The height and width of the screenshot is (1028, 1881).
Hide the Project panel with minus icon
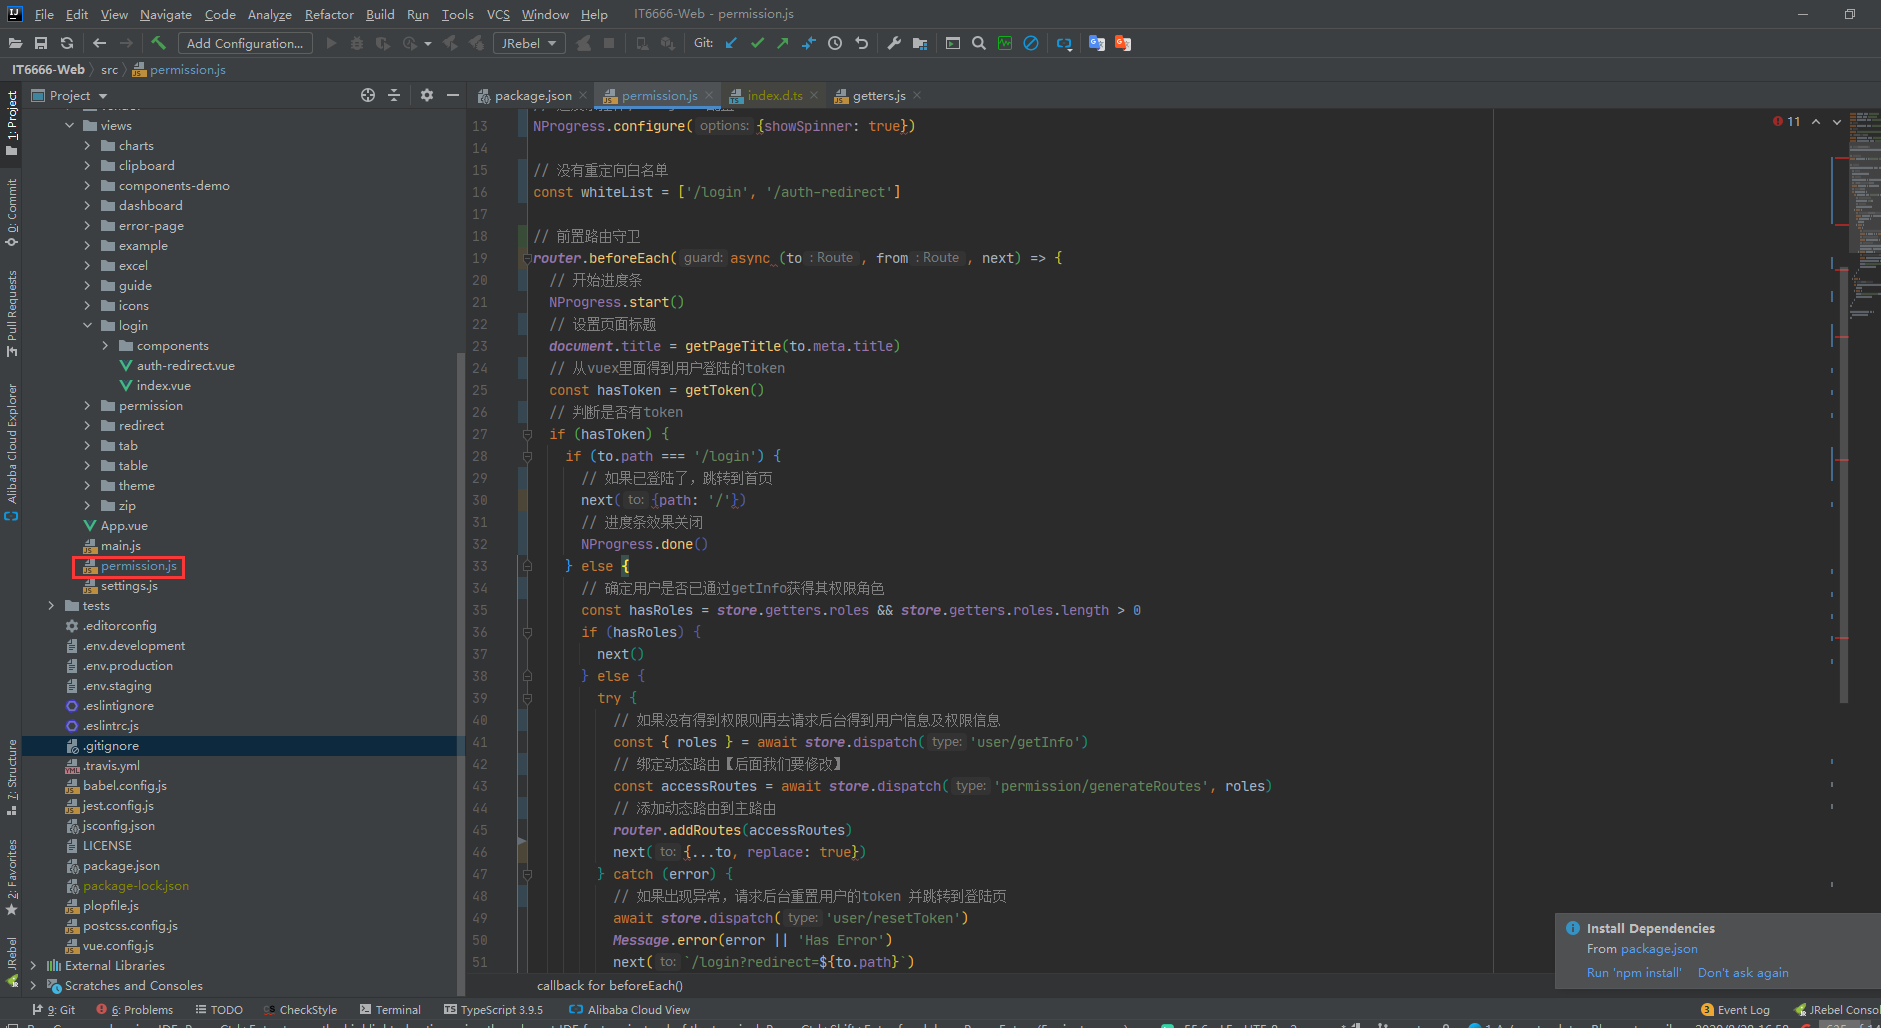[x=453, y=95]
